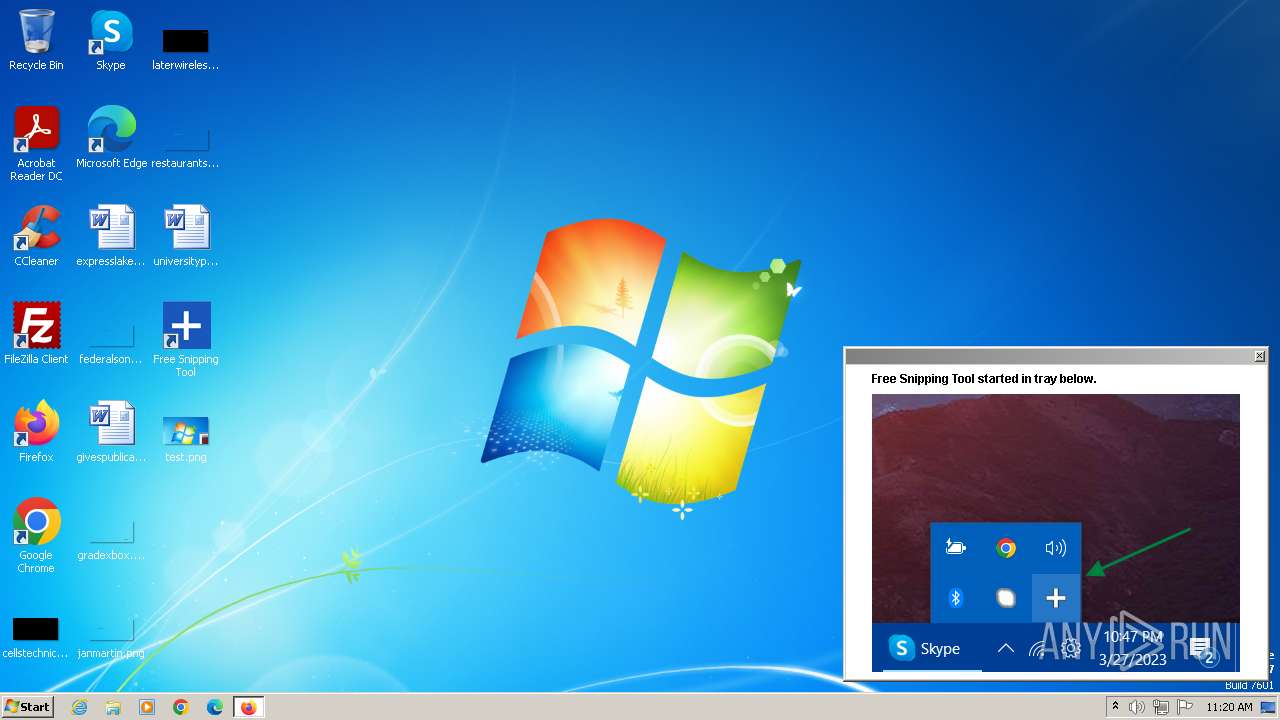Select the universityp... Word document
The height and width of the screenshot is (720, 1280).
185,236
